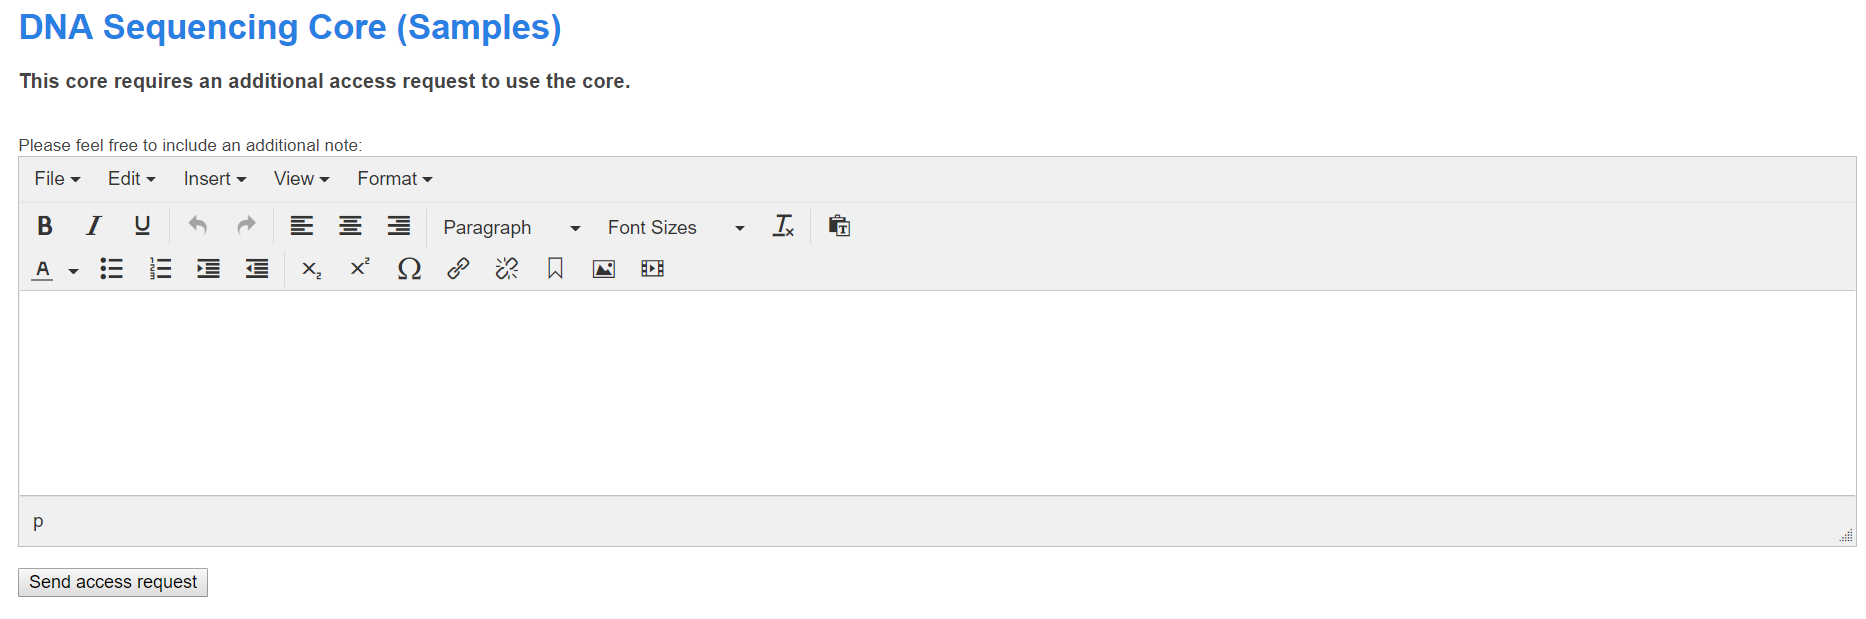The width and height of the screenshot is (1866, 619).
Task: Center align the note text
Action: 350,226
